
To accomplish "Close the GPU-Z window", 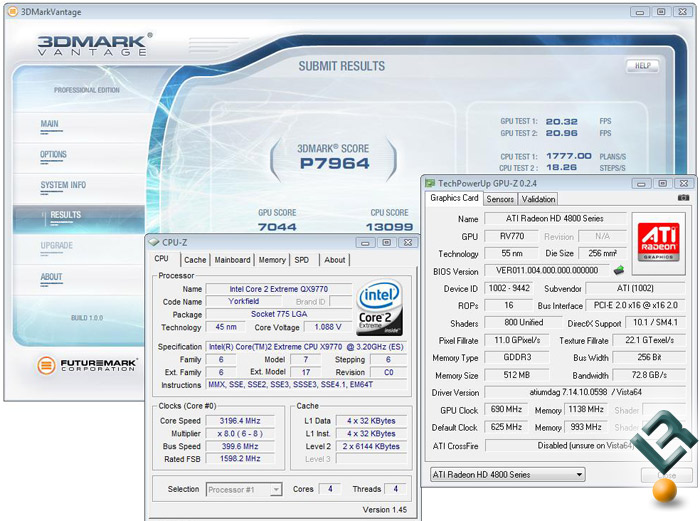I will point(684,183).
